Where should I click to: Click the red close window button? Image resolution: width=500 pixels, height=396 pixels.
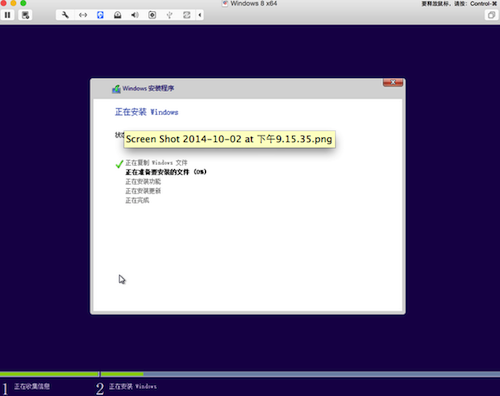point(3,3)
